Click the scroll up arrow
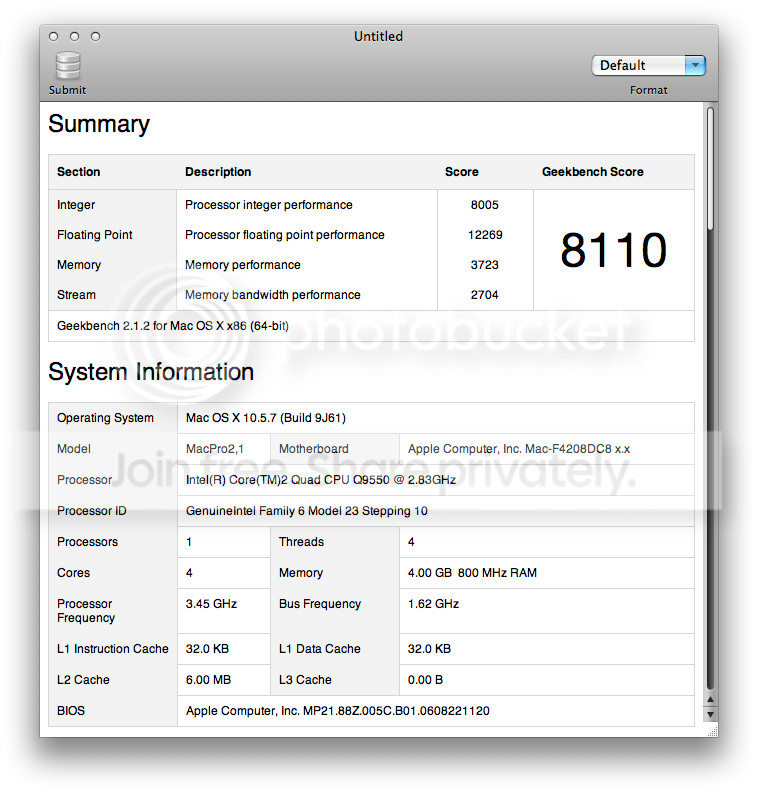The height and width of the screenshot is (792, 758). (710, 700)
